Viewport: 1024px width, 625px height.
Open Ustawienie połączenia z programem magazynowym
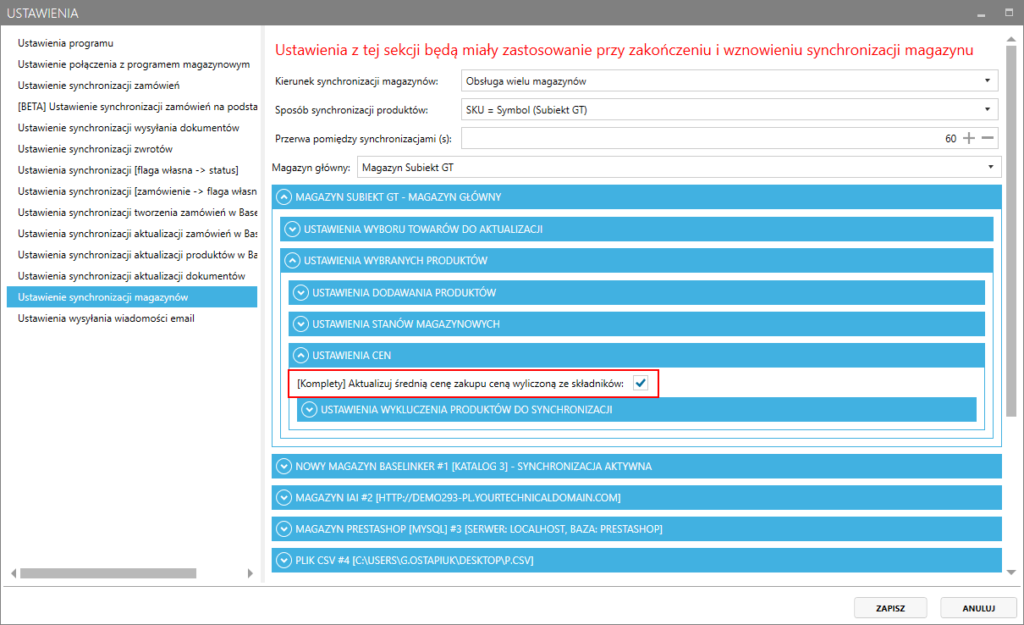pos(132,64)
